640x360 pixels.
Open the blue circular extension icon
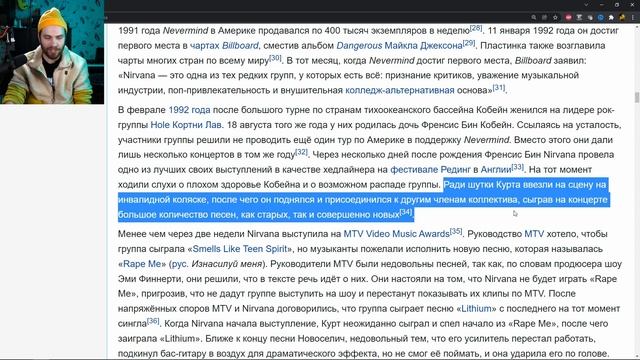pyautogui.click(x=600, y=17)
